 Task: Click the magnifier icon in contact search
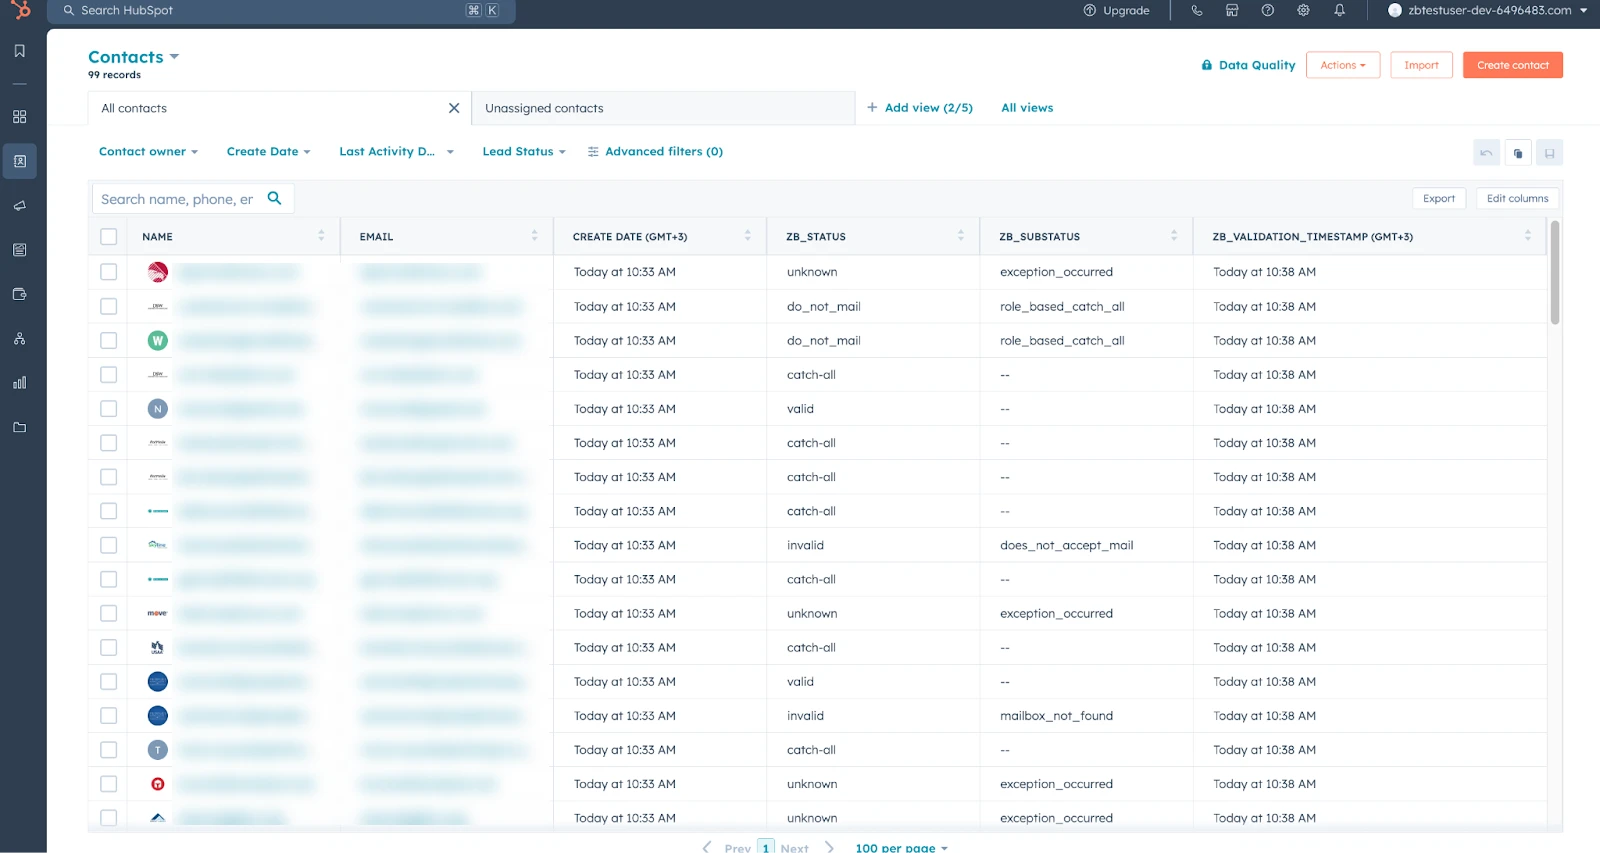click(275, 199)
